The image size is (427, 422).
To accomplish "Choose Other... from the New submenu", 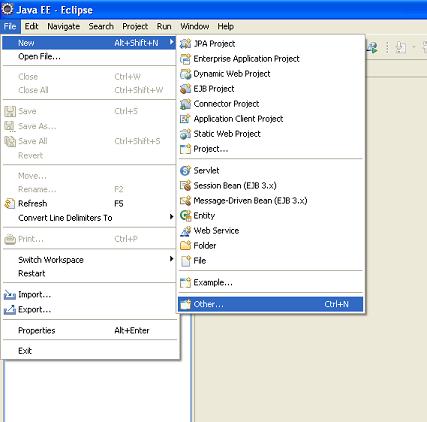I will (270, 304).
